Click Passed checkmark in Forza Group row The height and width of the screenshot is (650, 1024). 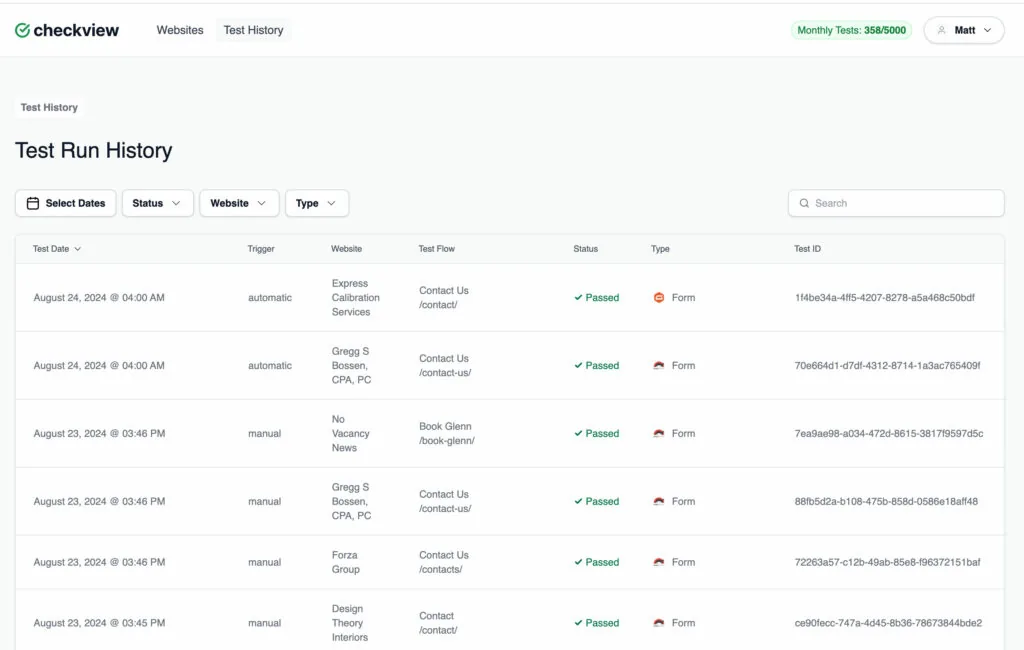pos(578,562)
